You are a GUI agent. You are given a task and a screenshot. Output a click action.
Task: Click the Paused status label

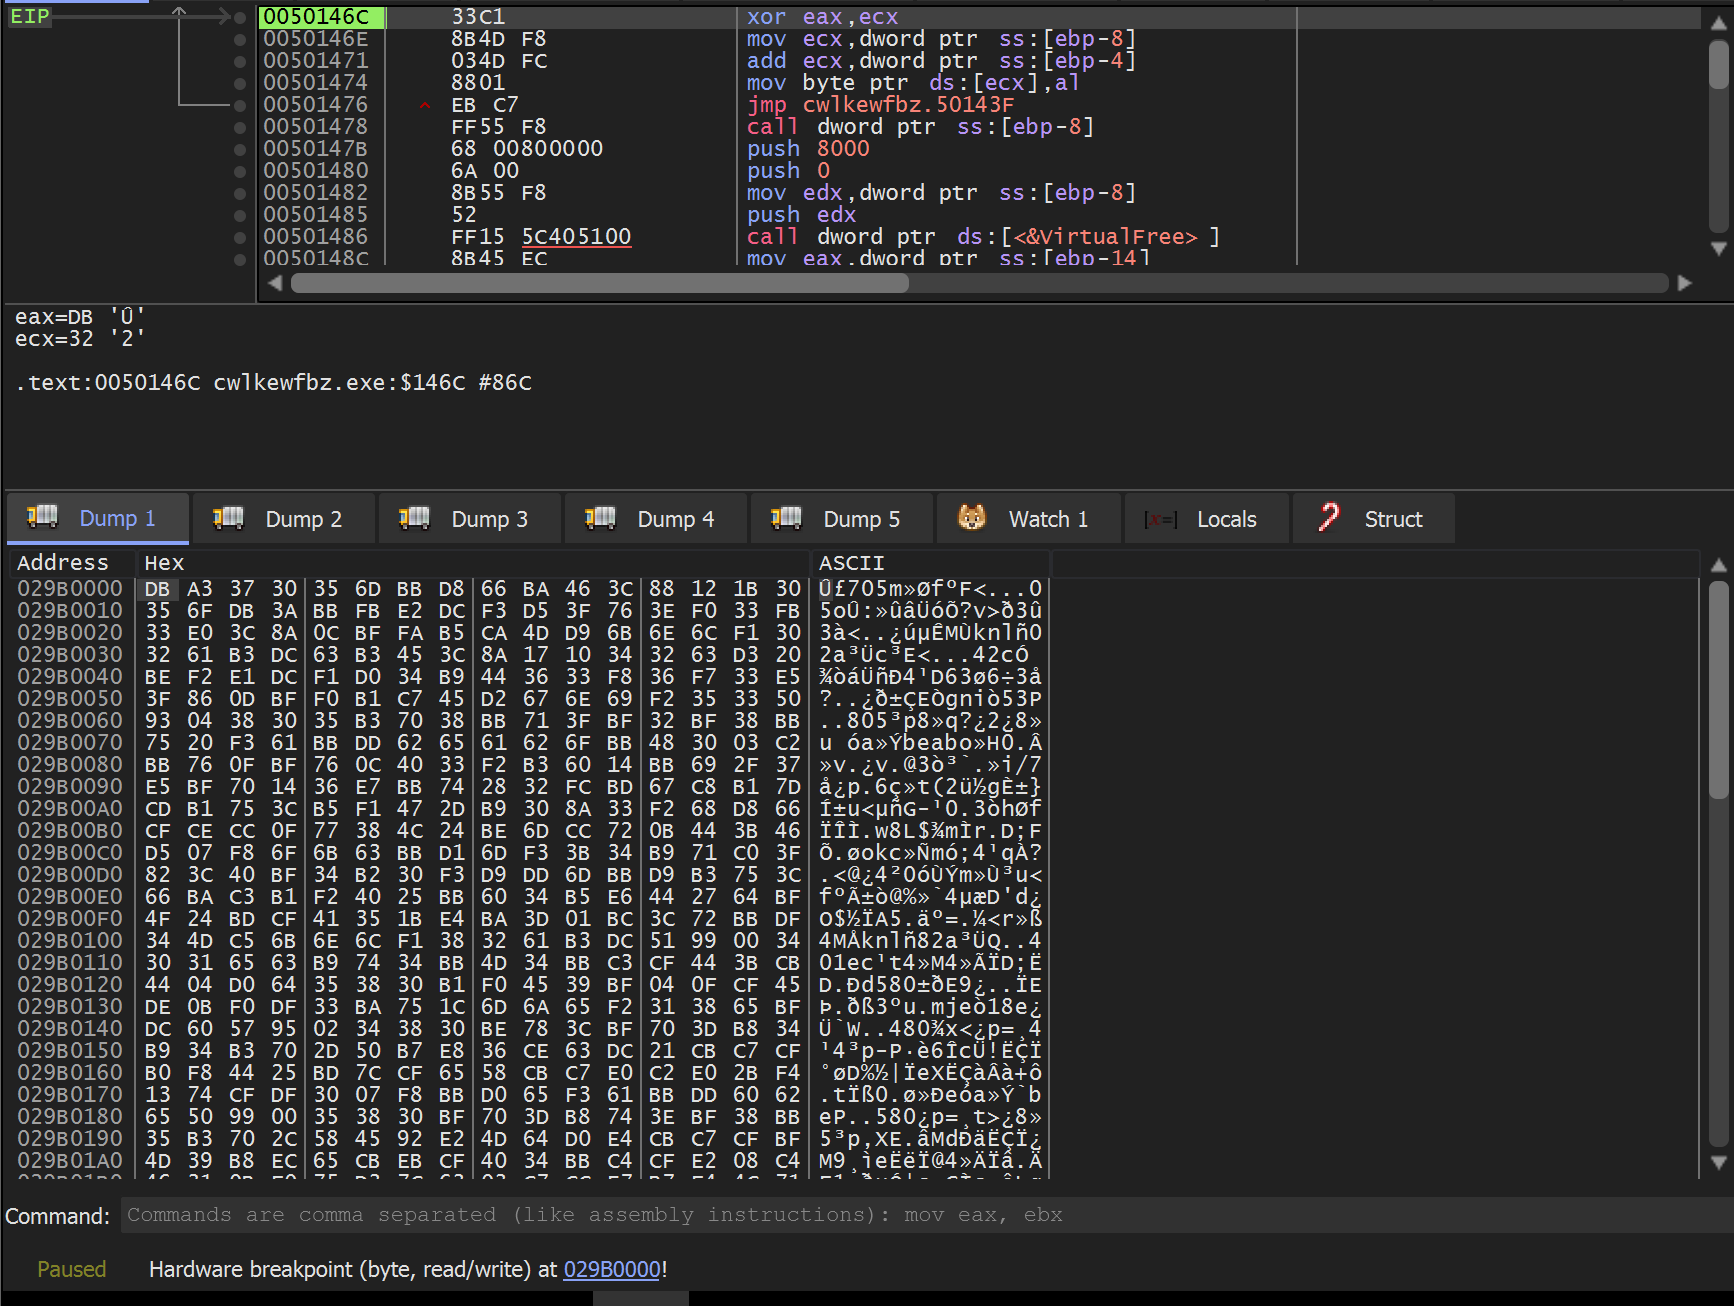pos(71,1269)
